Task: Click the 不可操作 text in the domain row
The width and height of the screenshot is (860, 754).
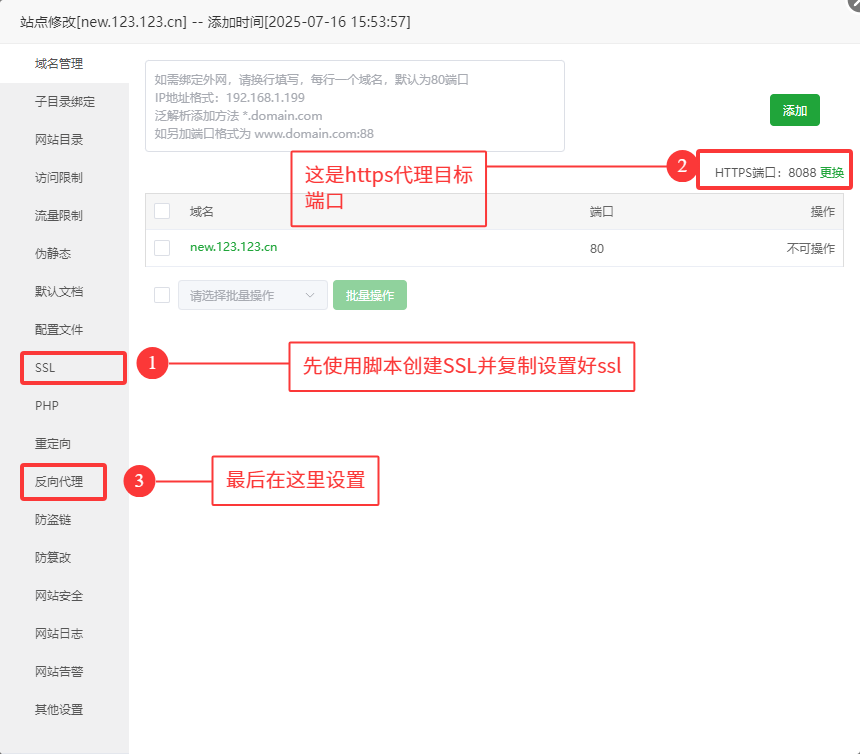Action: (811, 248)
